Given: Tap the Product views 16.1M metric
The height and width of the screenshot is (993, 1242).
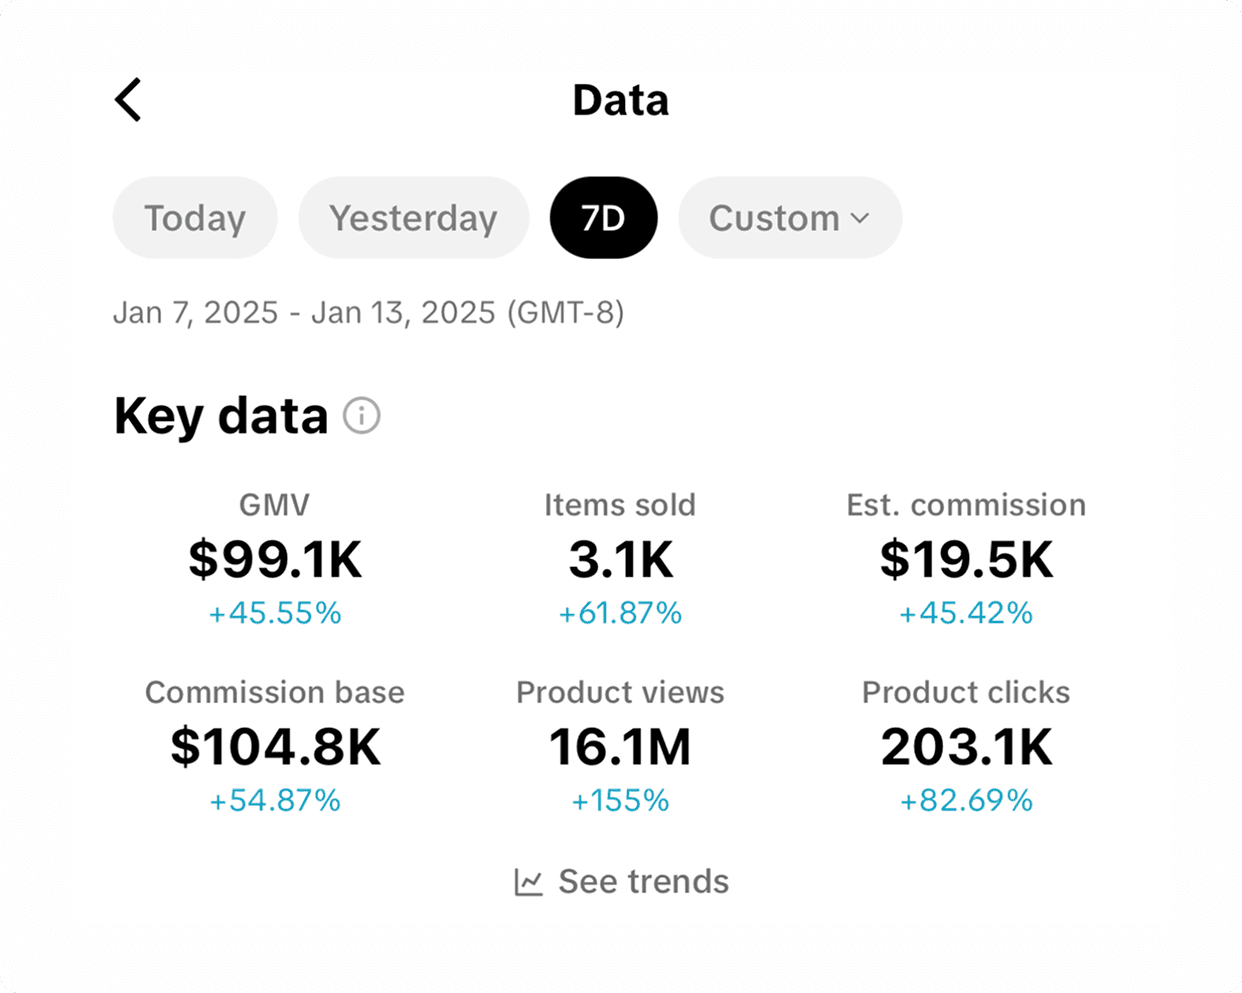Looking at the screenshot, I should 620,746.
